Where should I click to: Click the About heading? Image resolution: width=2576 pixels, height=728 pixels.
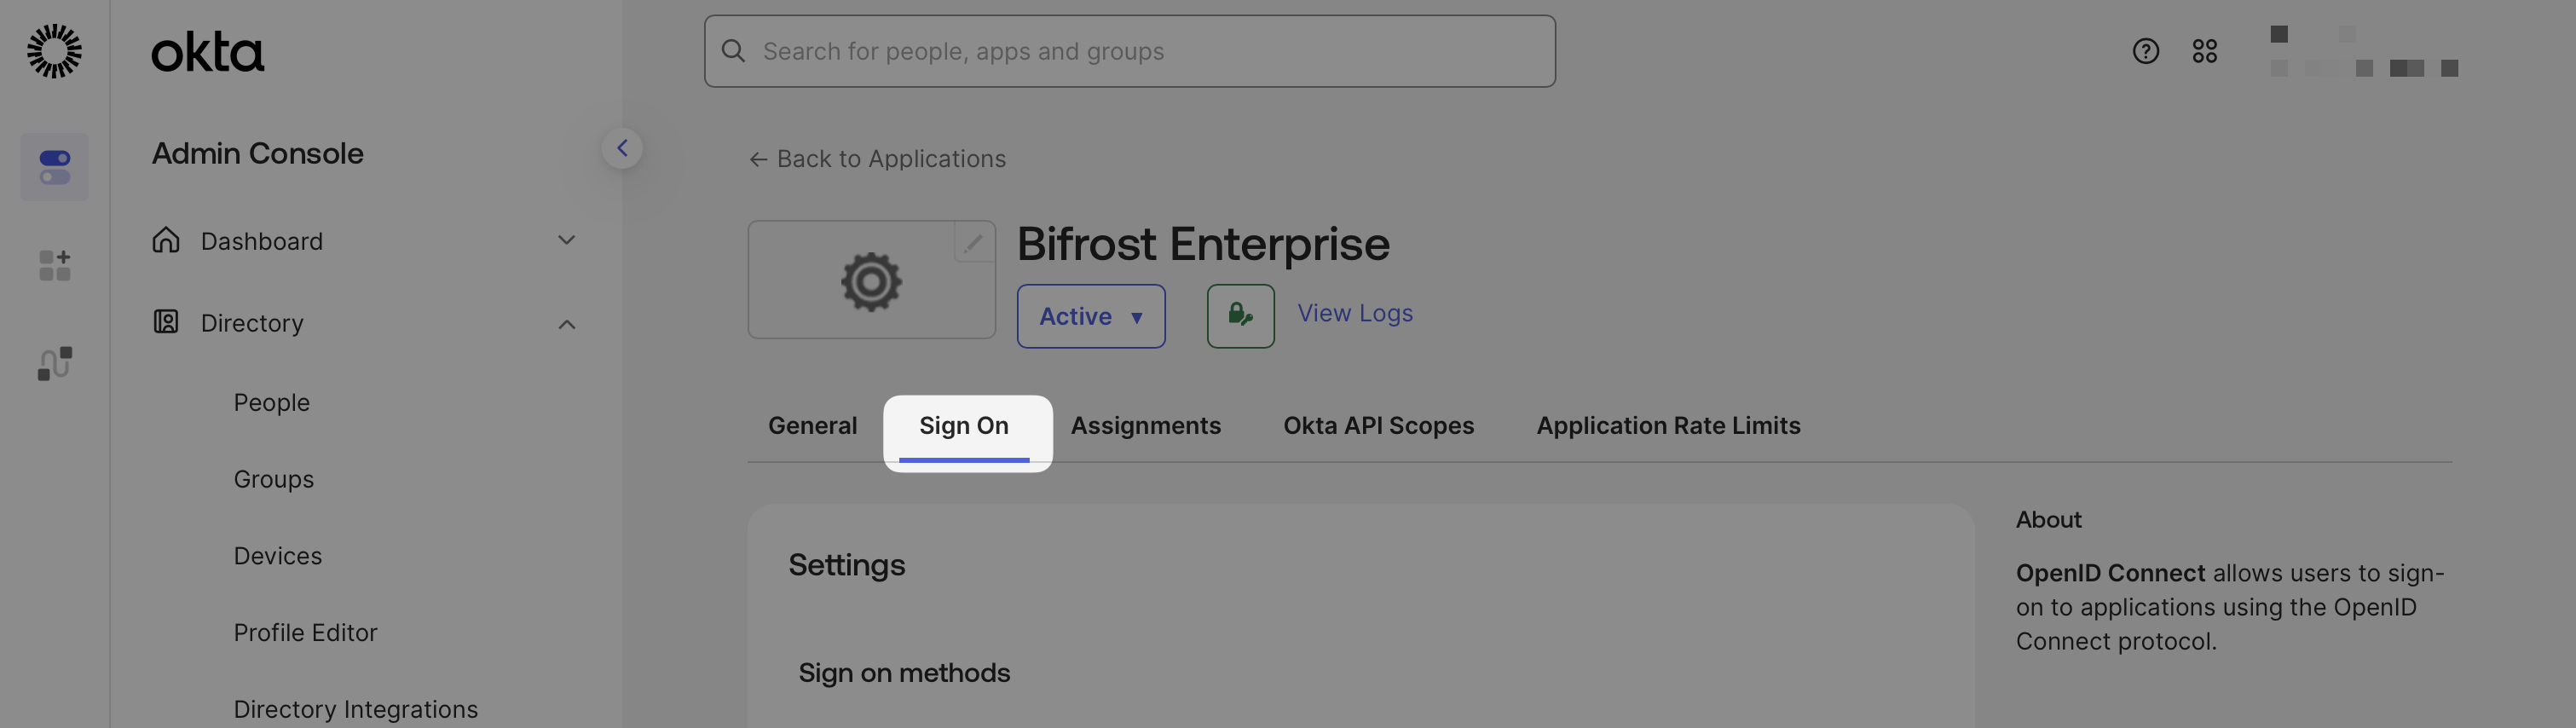click(2048, 520)
